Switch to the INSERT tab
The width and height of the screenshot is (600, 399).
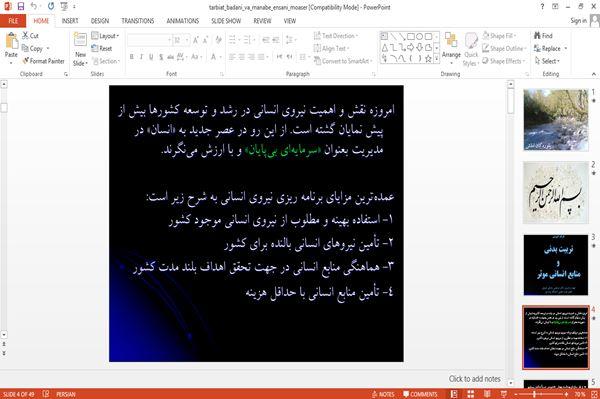(70, 21)
